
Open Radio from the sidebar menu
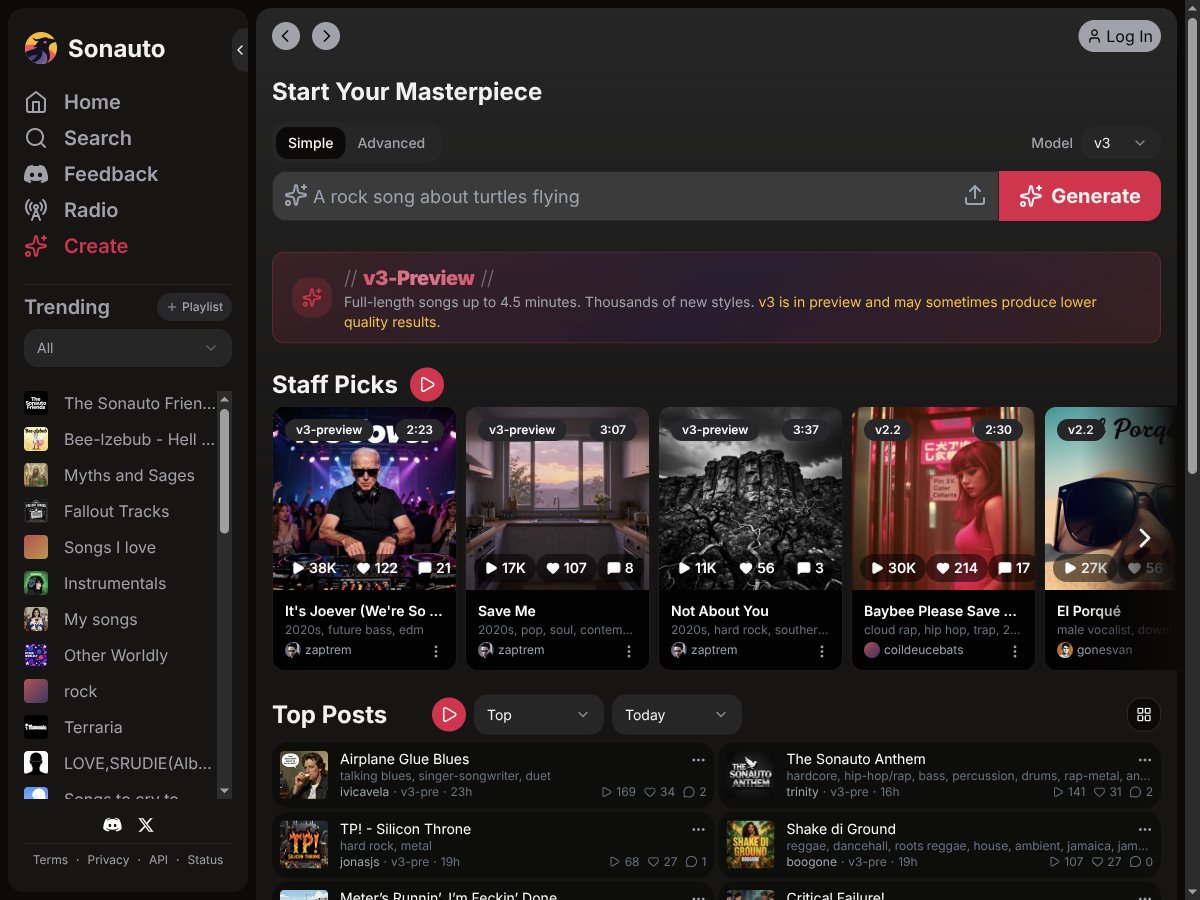[x=91, y=210]
